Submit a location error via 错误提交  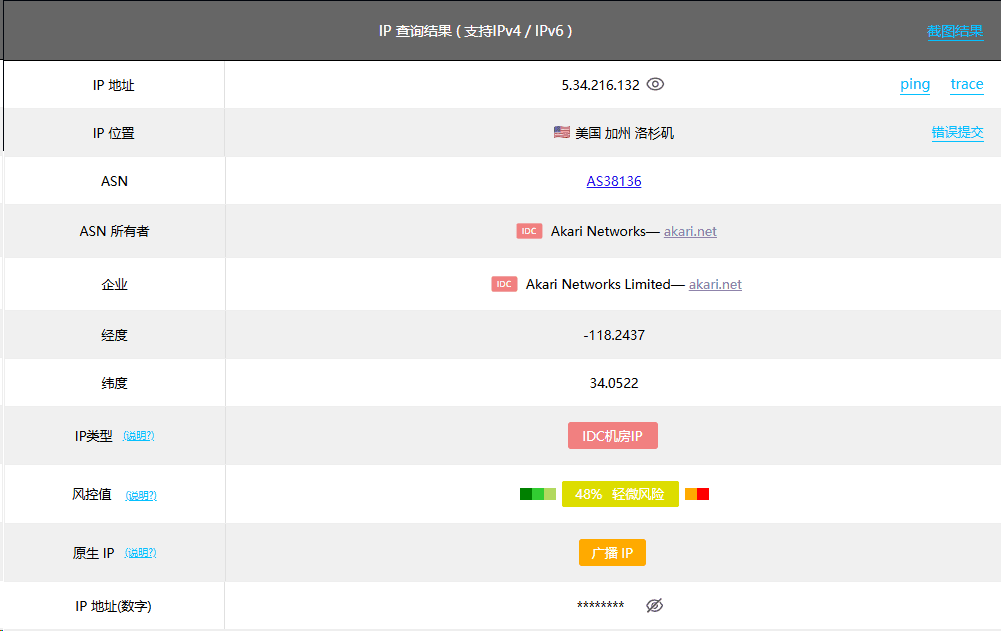coord(957,132)
